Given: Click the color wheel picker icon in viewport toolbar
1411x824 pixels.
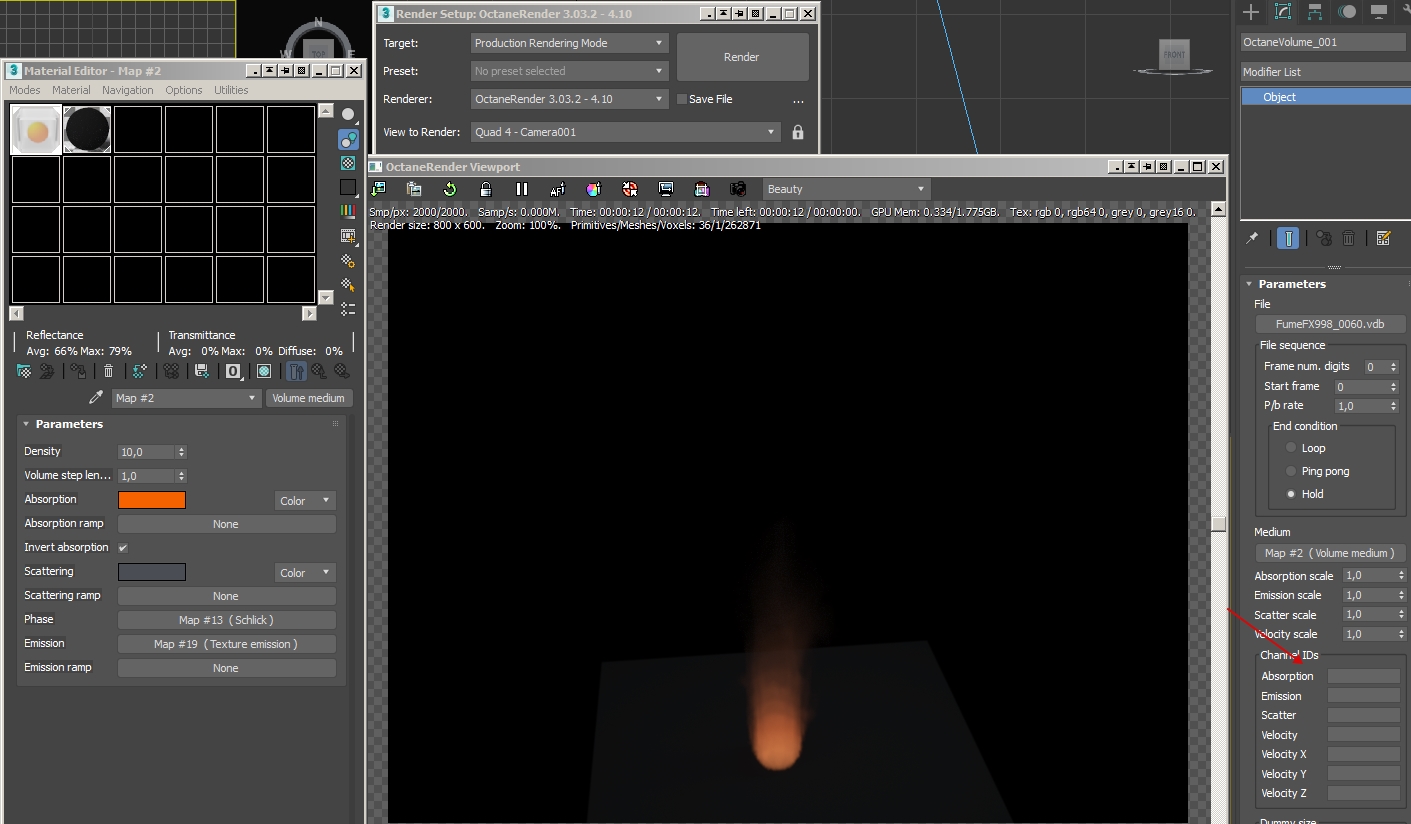Looking at the screenshot, I should pyautogui.click(x=594, y=189).
